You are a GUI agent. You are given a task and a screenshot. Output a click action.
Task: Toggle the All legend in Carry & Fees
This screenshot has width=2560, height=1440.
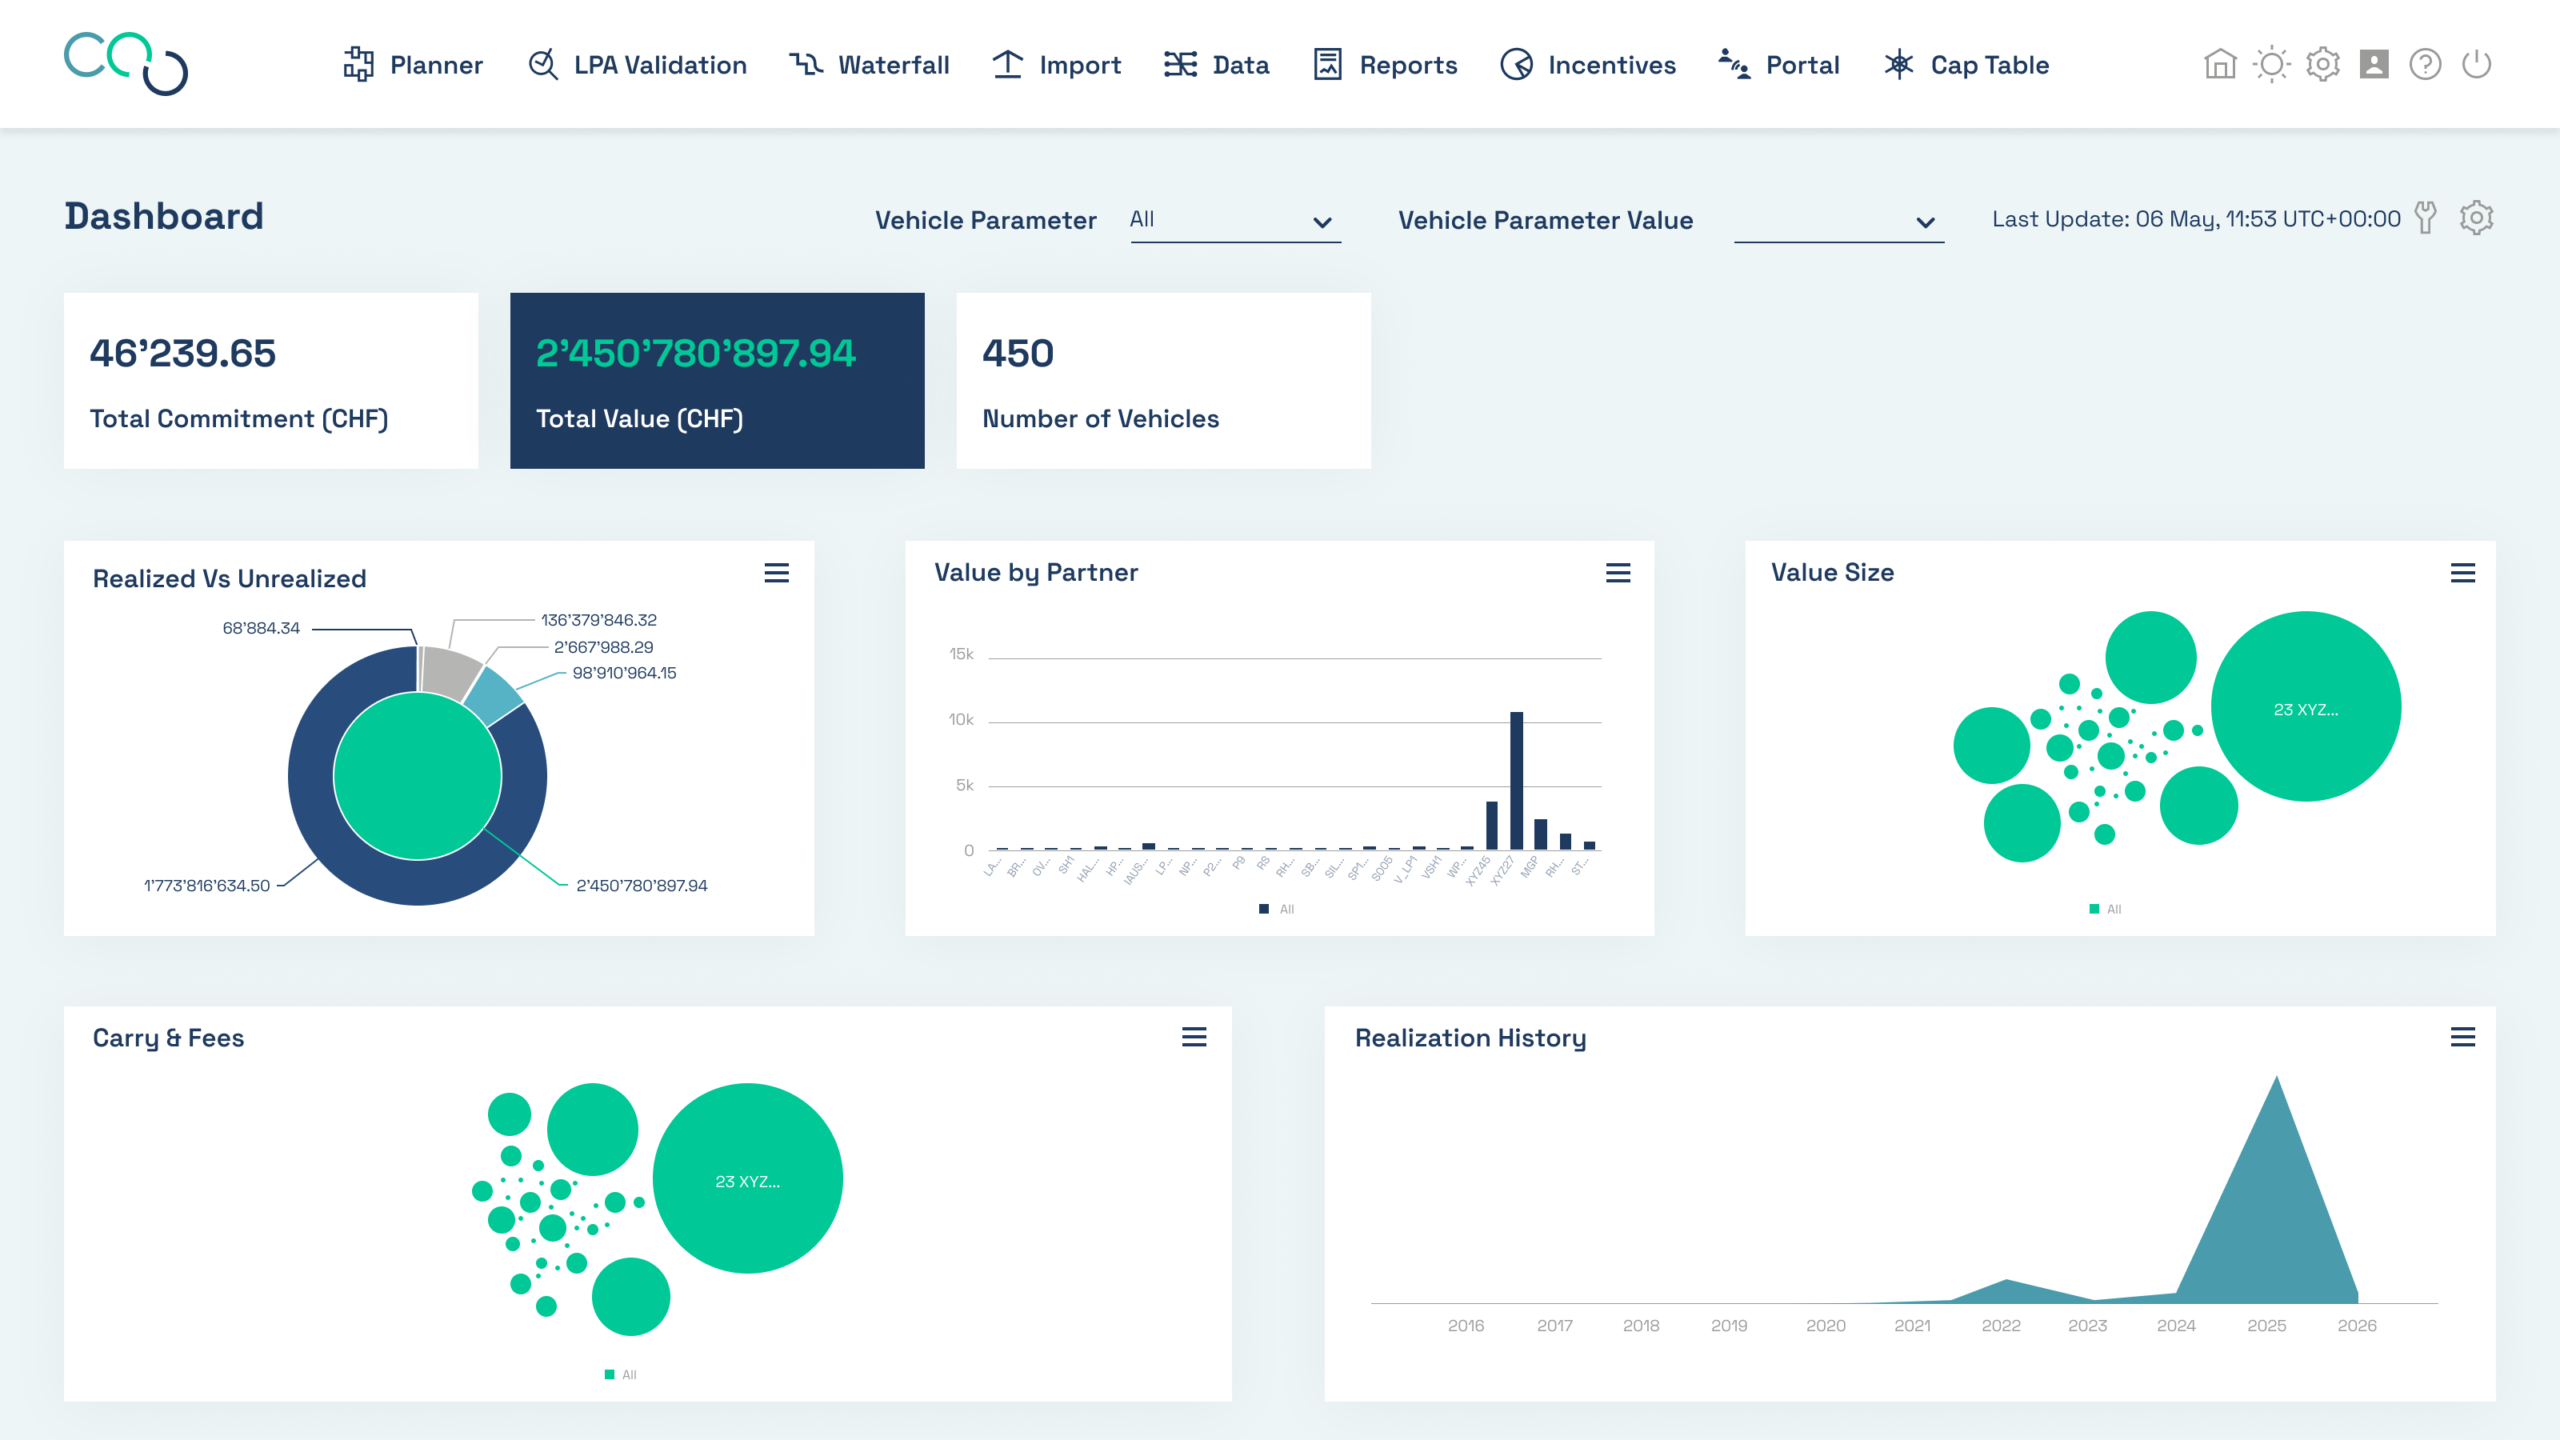(x=621, y=1374)
